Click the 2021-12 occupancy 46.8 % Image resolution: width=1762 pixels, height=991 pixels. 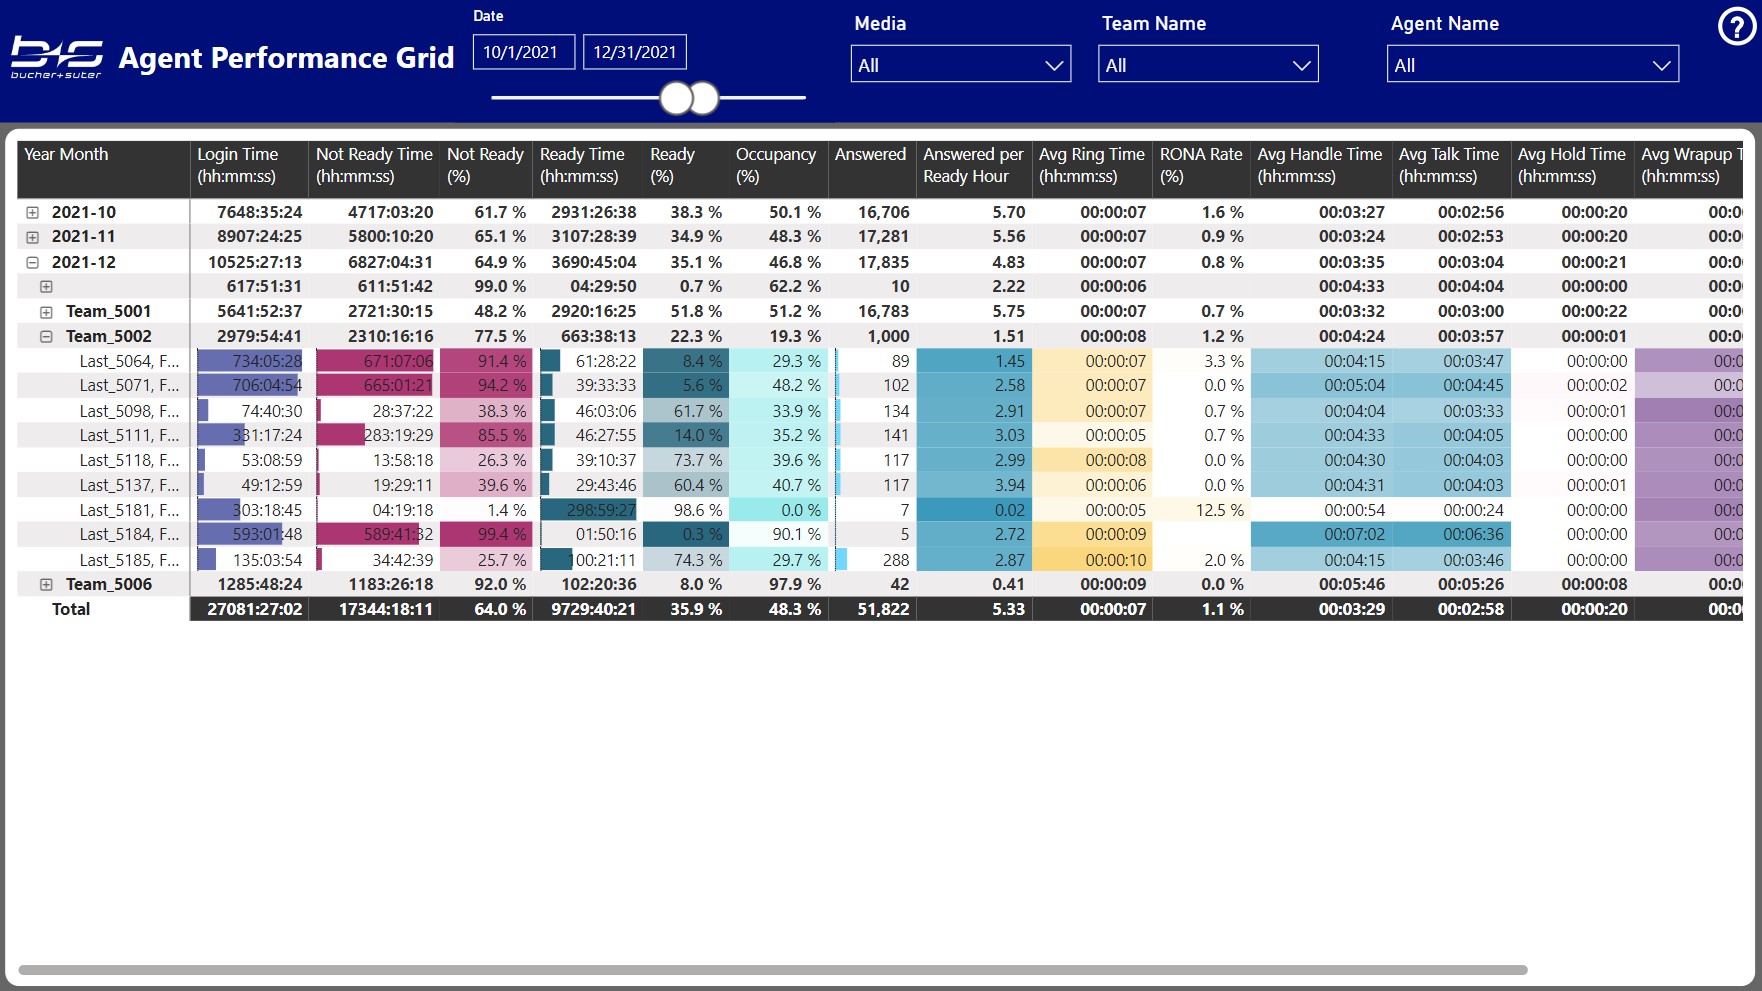tap(795, 262)
